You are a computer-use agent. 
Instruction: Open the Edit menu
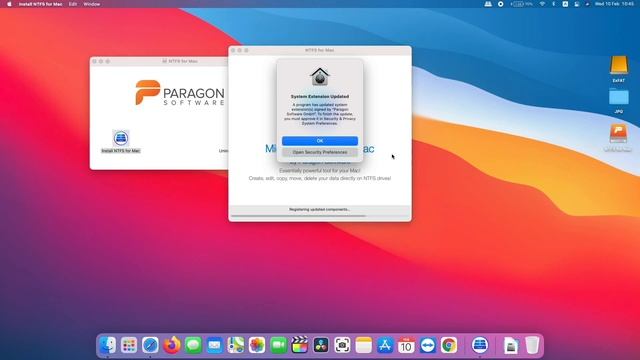pyautogui.click(x=73, y=4)
